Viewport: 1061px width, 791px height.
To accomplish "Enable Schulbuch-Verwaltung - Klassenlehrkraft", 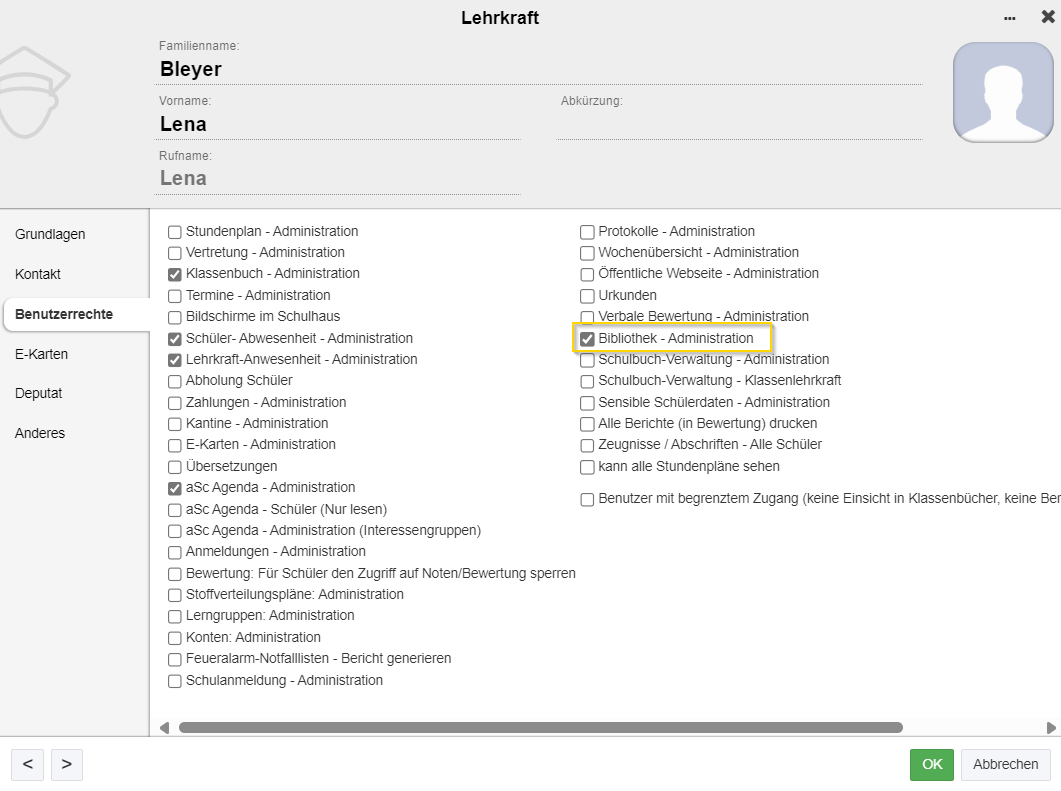I will pos(587,382).
